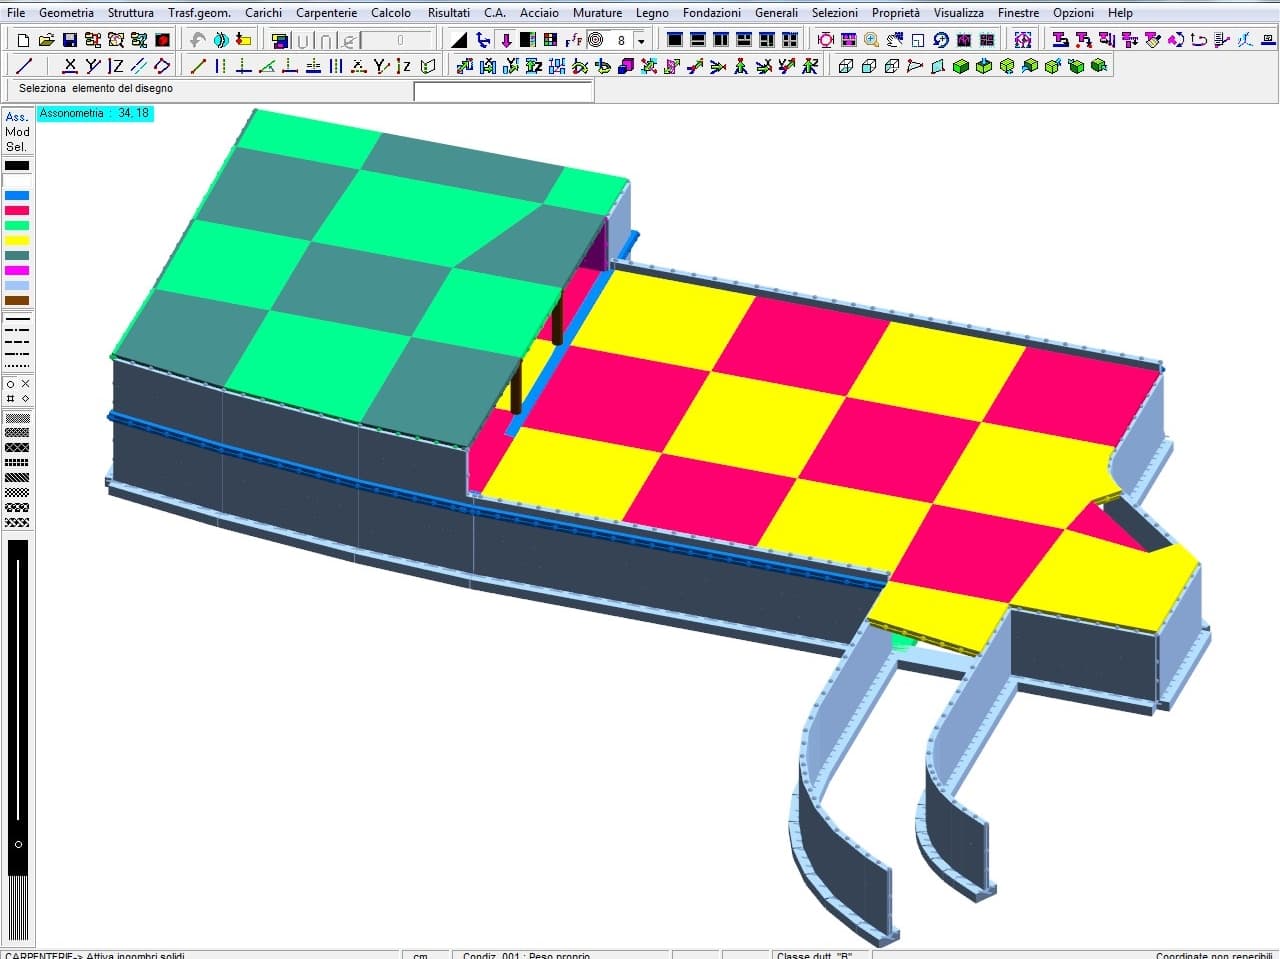Pick the blue color swatch
The width and height of the screenshot is (1280, 959).
click(x=17, y=196)
